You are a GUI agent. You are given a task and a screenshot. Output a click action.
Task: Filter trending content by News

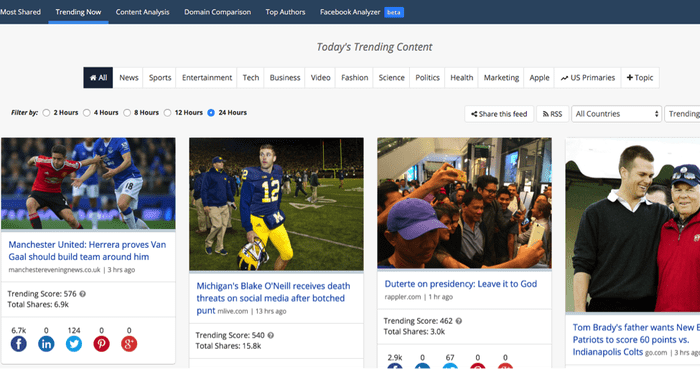click(x=129, y=78)
